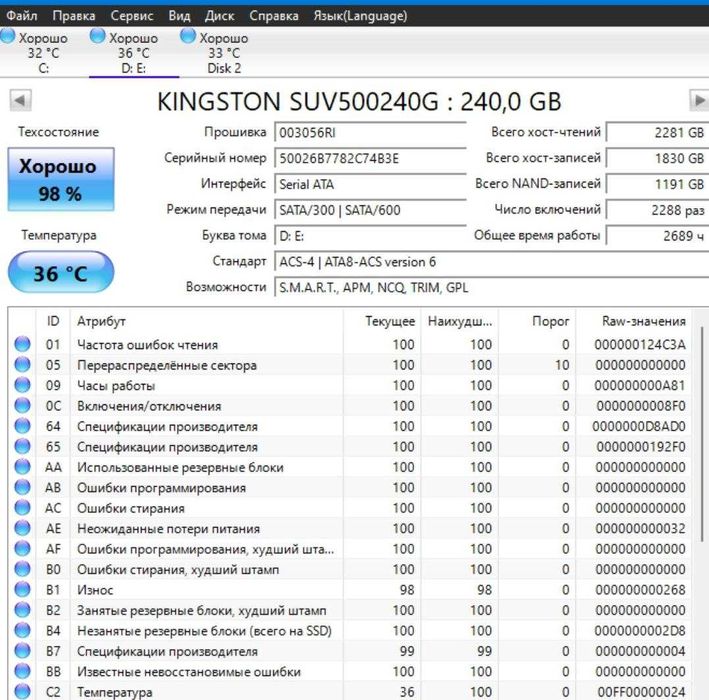
Task: Click status orb beside Износ attribute B1
Action: point(22,590)
